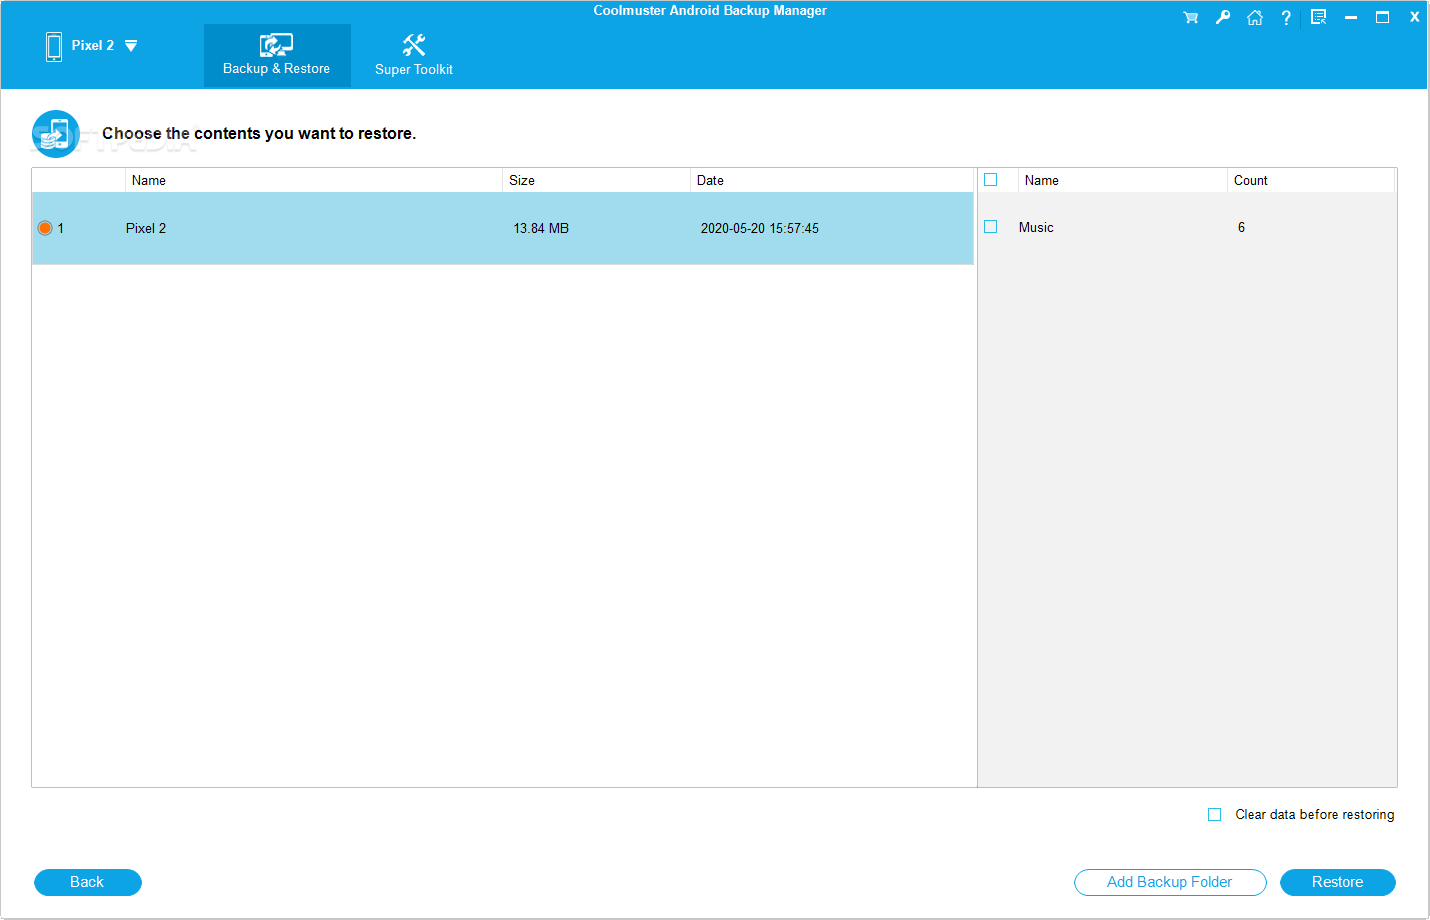Click the 13.84 MB size cell
1430x920 pixels.
541,228
